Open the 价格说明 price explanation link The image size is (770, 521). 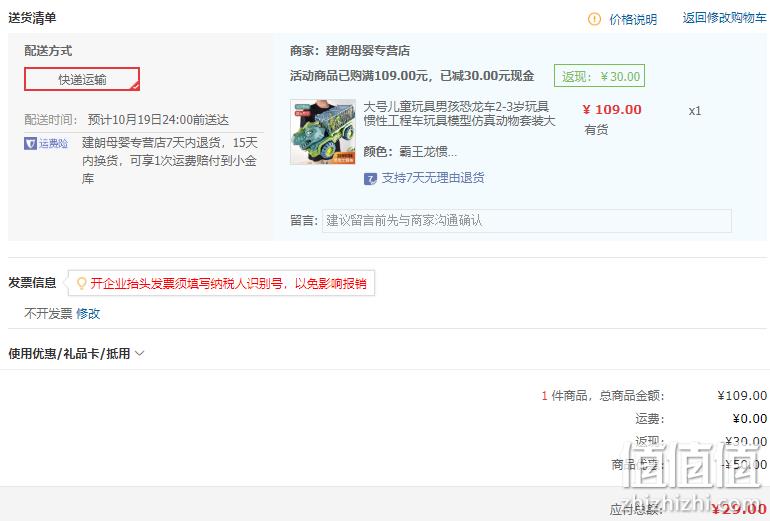click(633, 19)
